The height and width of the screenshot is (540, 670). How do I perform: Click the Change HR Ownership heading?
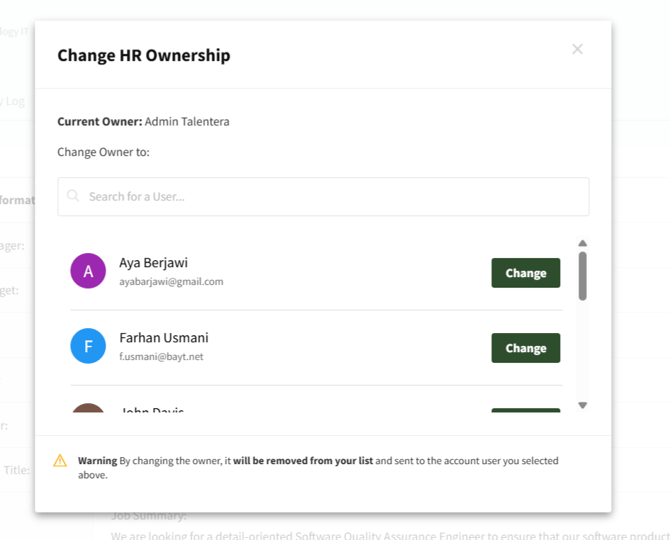click(143, 55)
